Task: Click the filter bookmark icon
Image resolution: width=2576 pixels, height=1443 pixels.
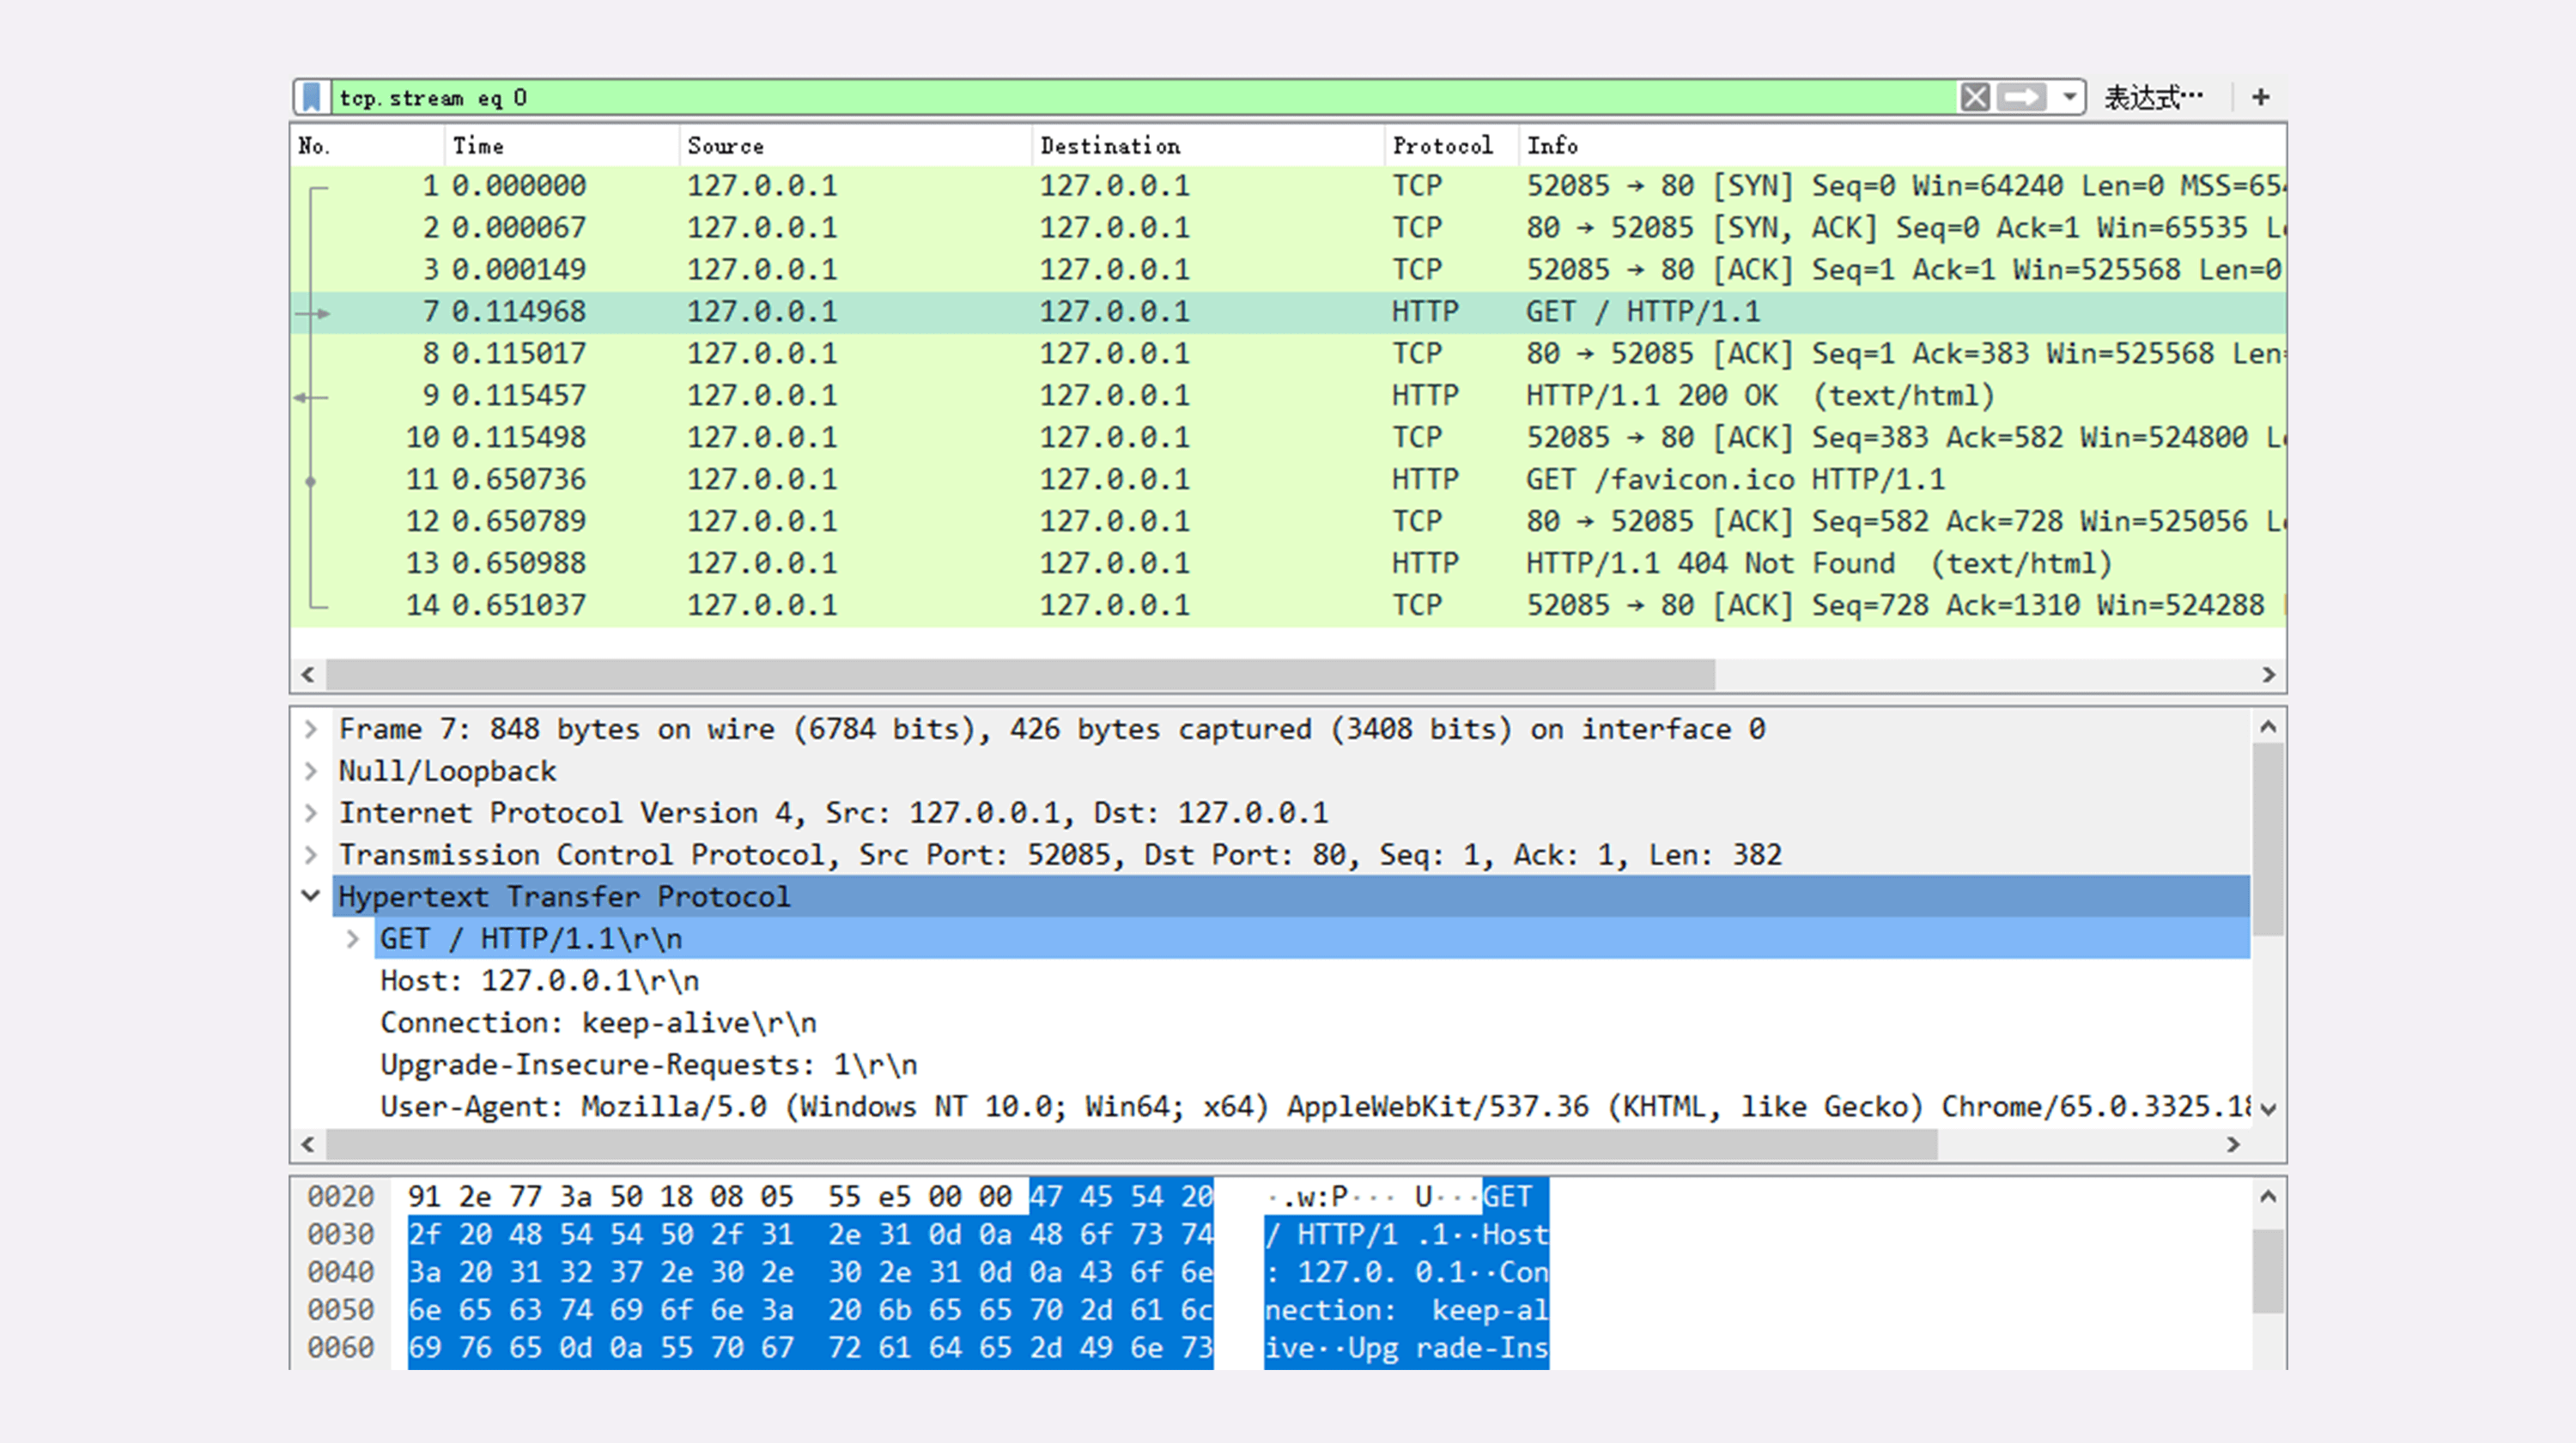Action: point(311,97)
